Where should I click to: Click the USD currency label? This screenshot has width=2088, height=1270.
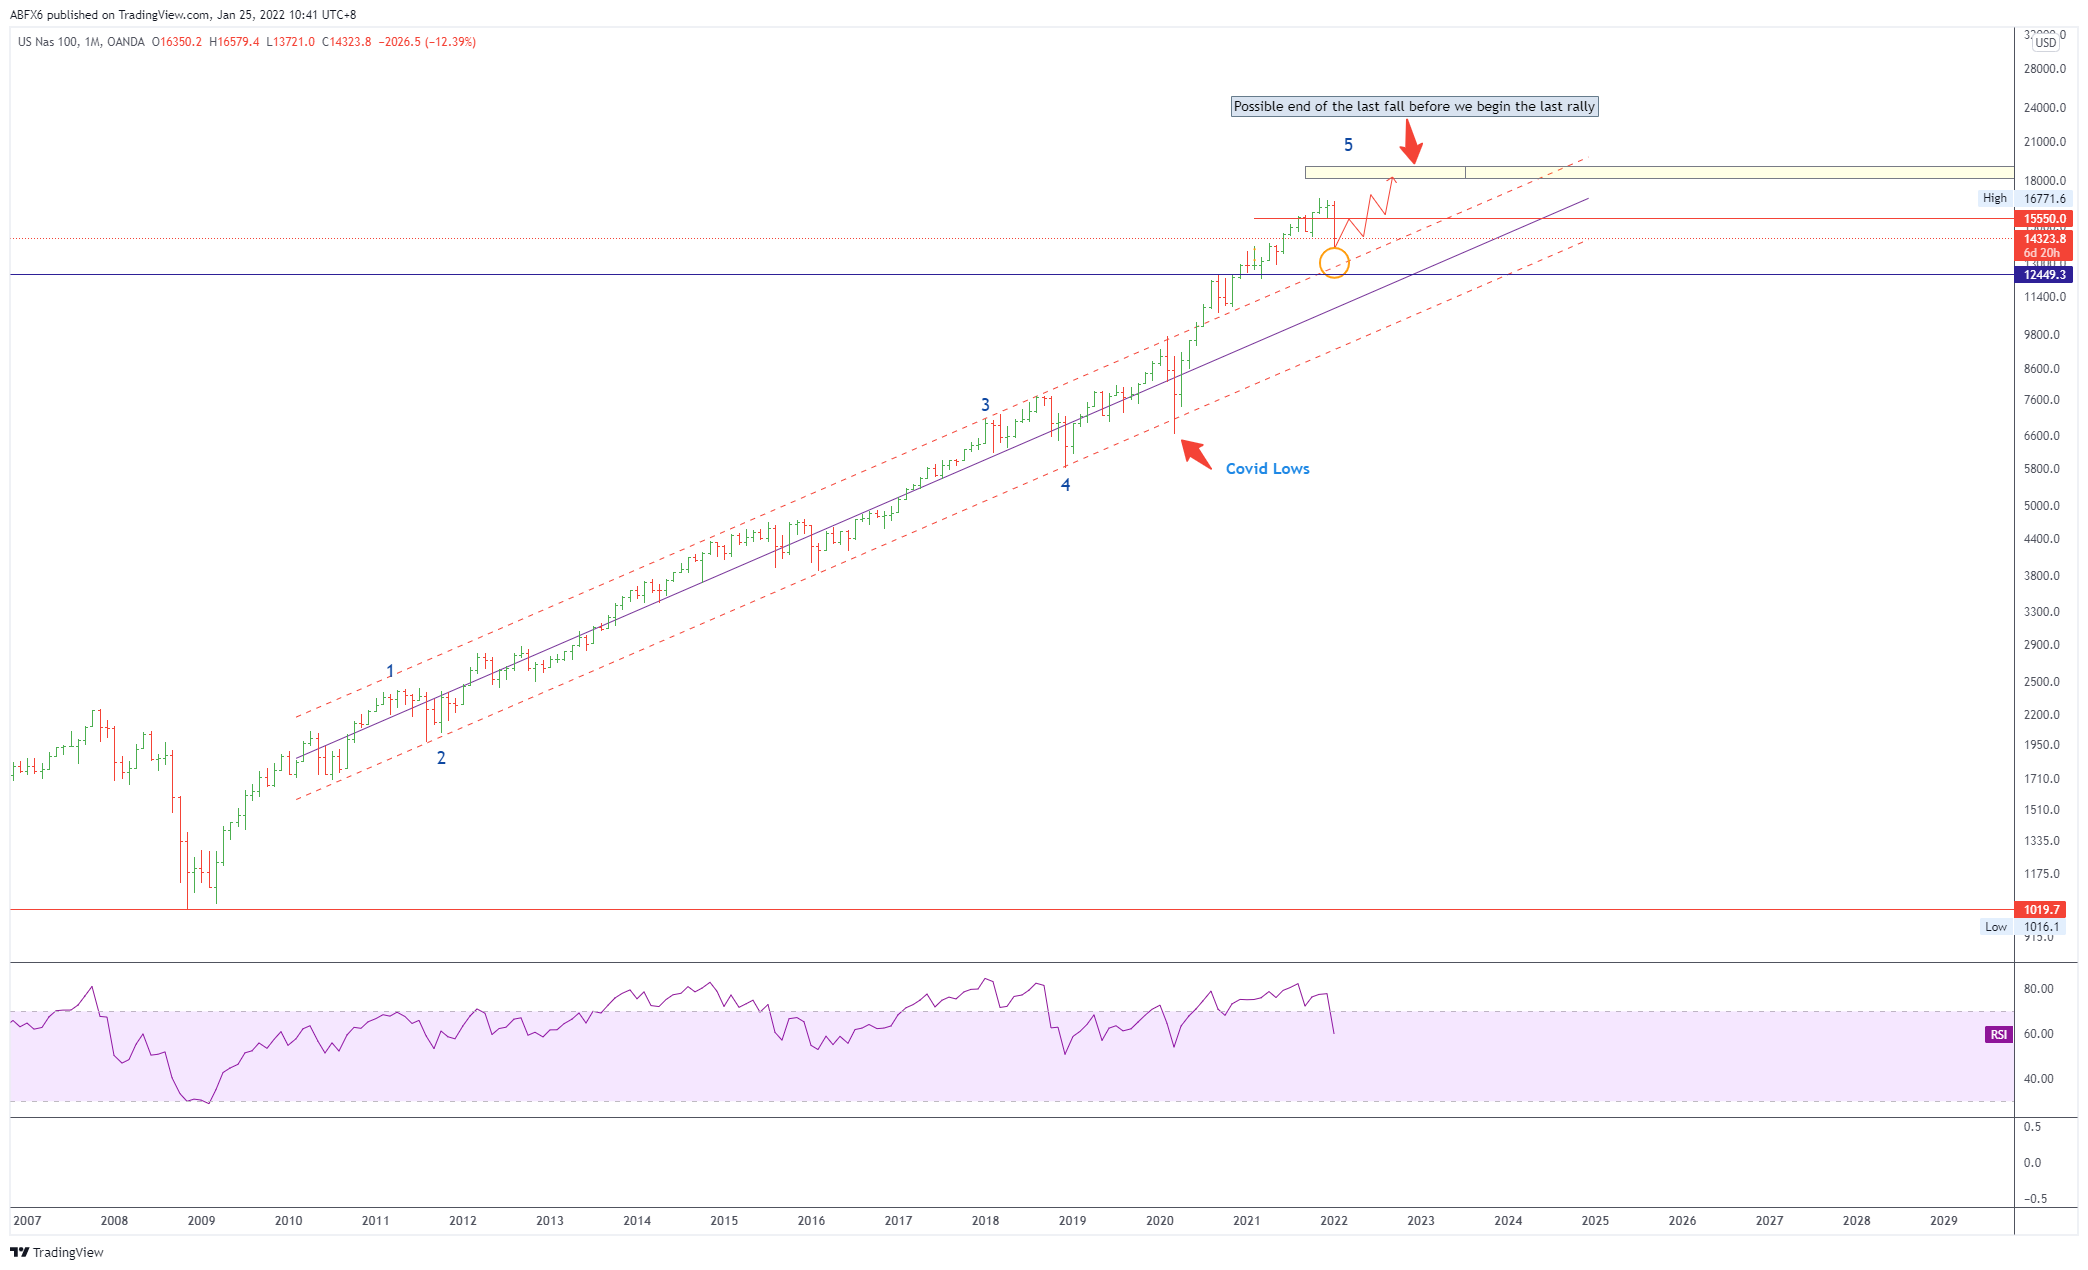pos(2046,43)
